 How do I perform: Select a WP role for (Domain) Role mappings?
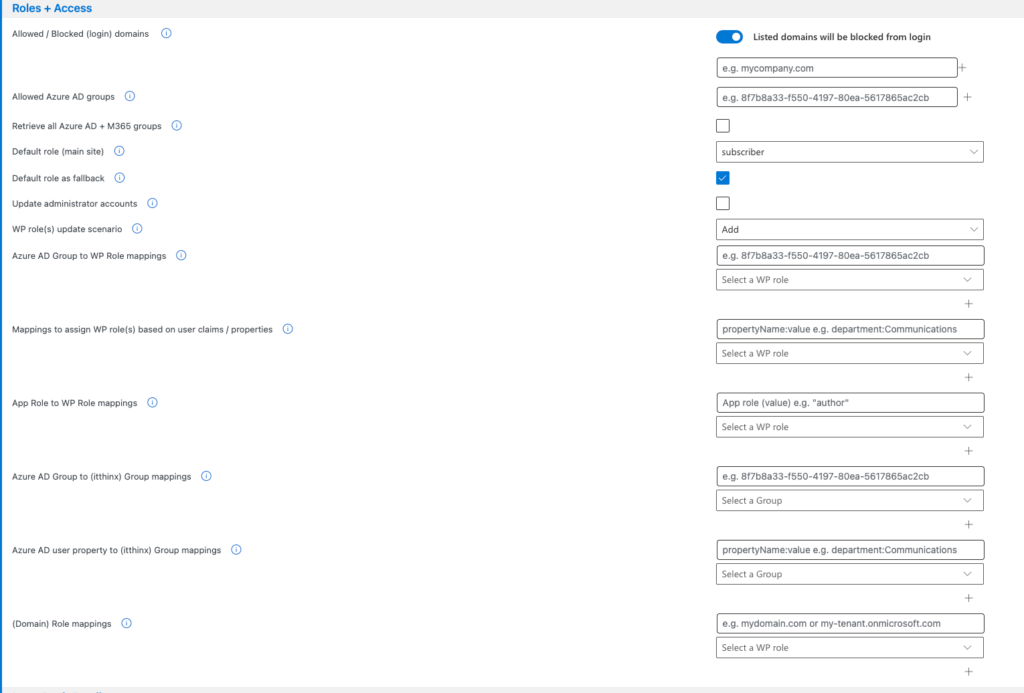click(x=850, y=648)
